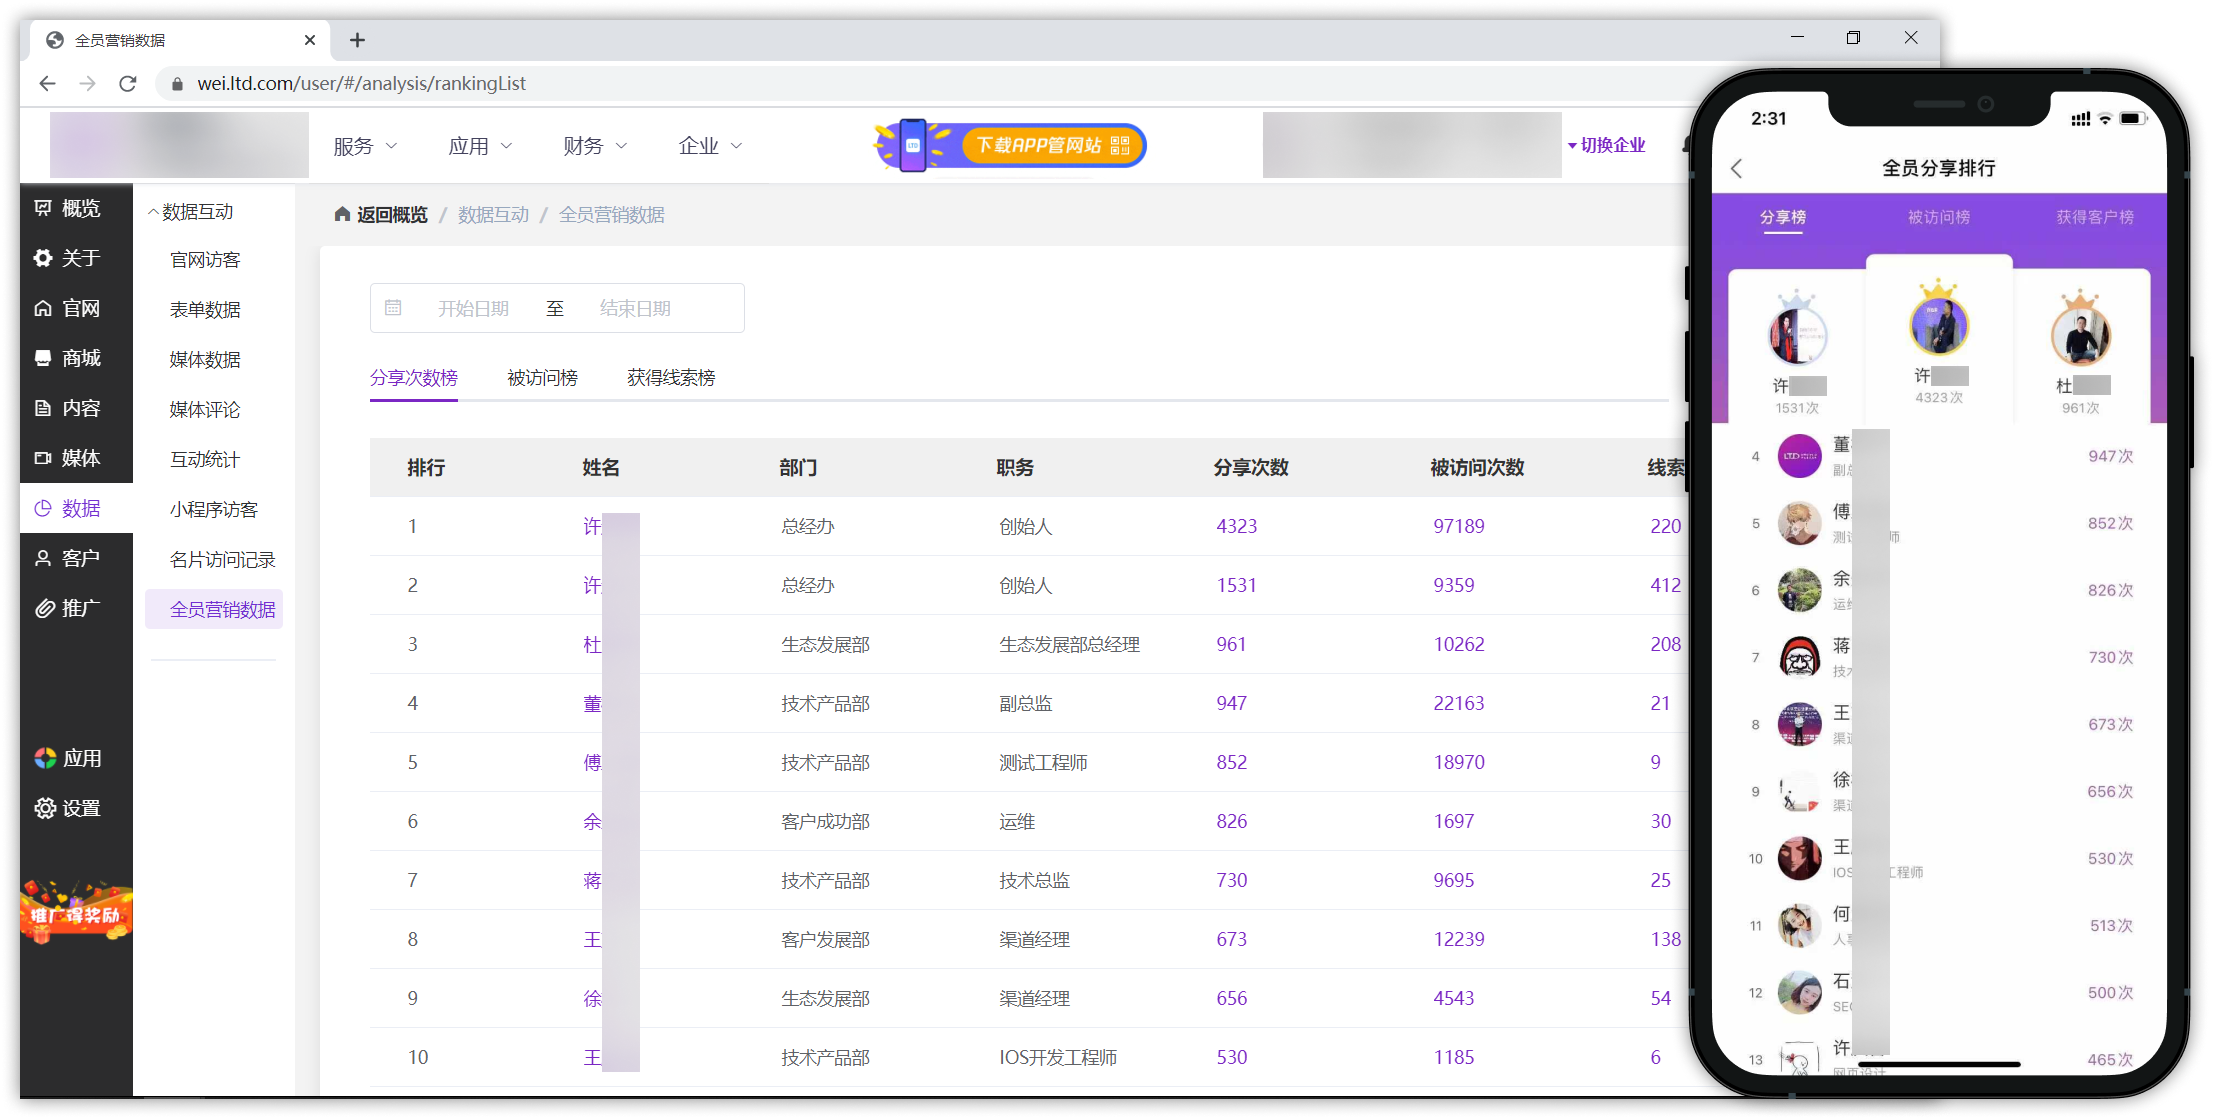Click the calendar icon in date range
2214x1119 pixels.
coord(393,308)
